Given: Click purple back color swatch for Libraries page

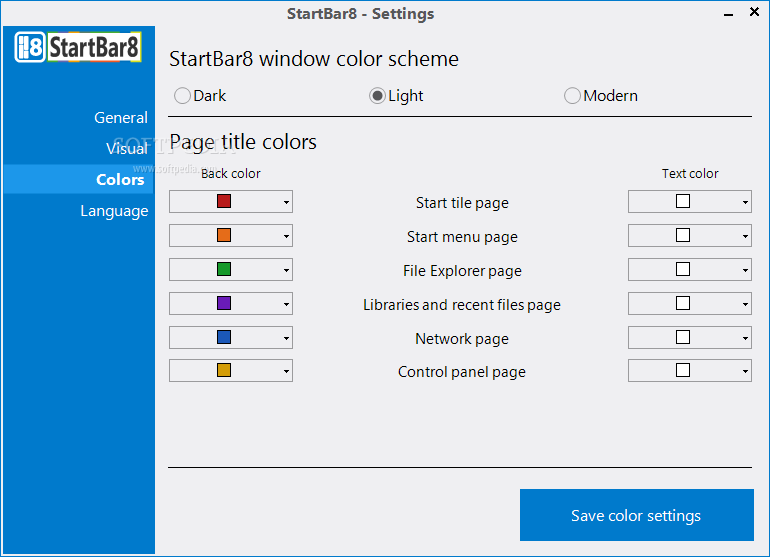Looking at the screenshot, I should (224, 303).
